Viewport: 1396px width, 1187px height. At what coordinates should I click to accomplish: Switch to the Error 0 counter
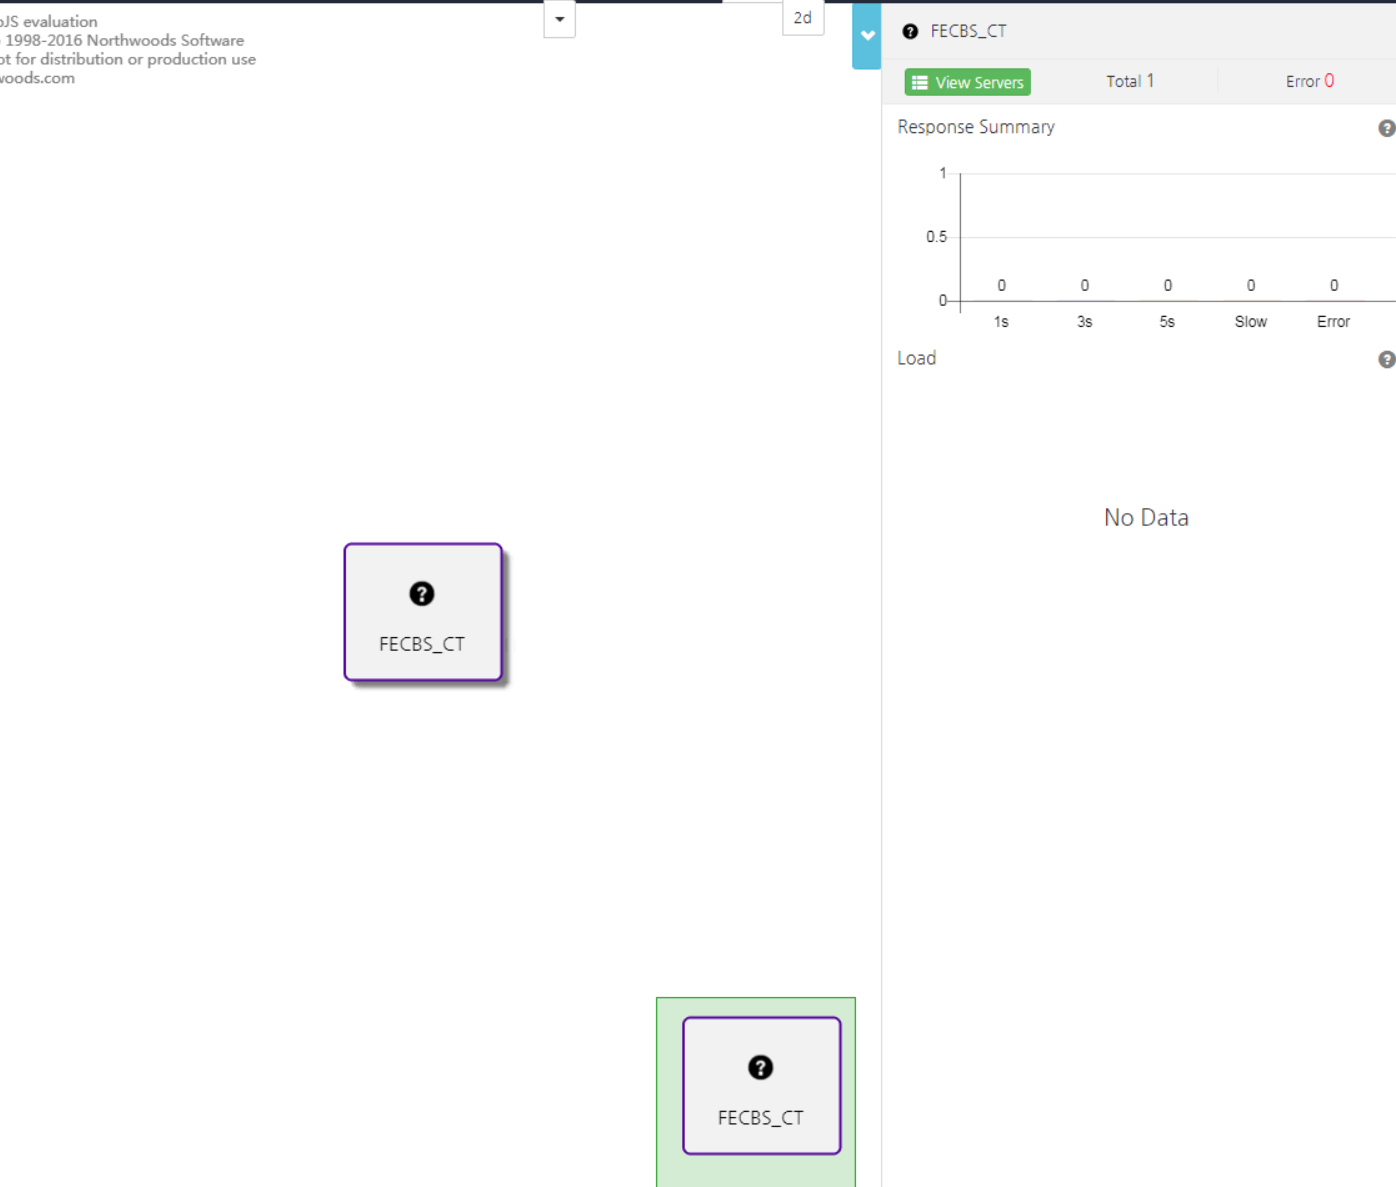(x=1309, y=80)
